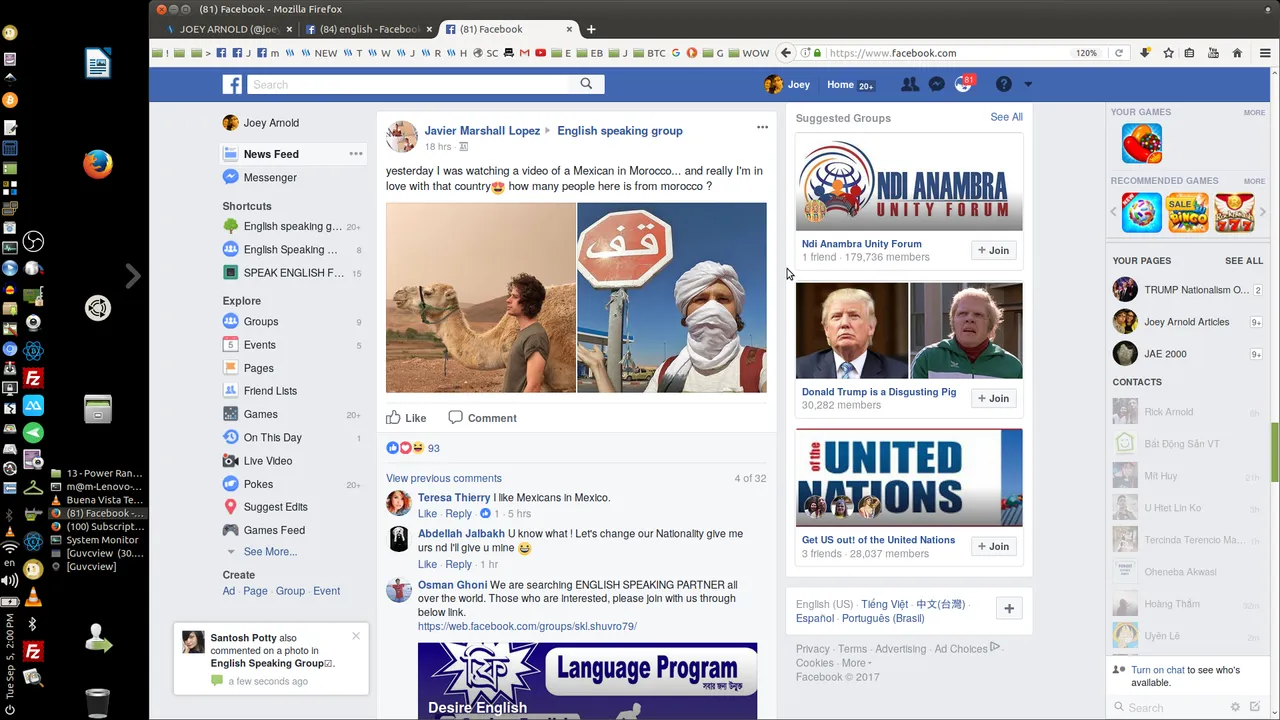Viewport: 1280px width, 720px height.
Task: Open Groups in Explore section
Action: click(x=261, y=322)
